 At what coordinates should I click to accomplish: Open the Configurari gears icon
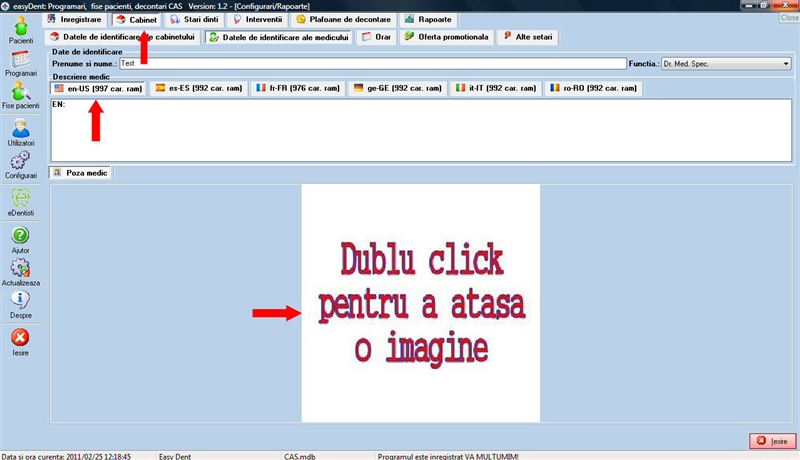pyautogui.click(x=20, y=162)
